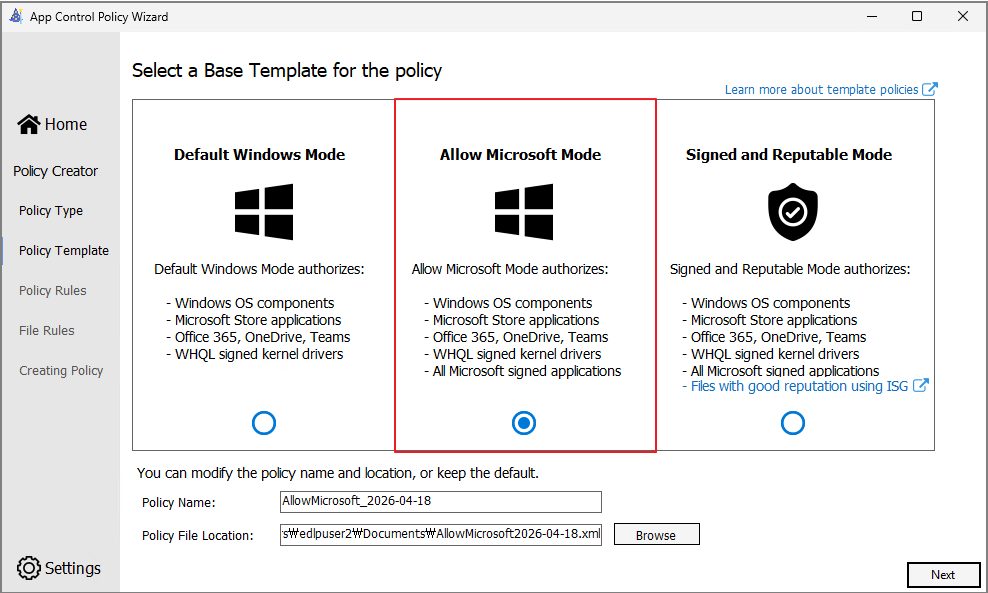Open Learn more about template policies link
The height and width of the screenshot is (593, 988).
click(x=821, y=89)
